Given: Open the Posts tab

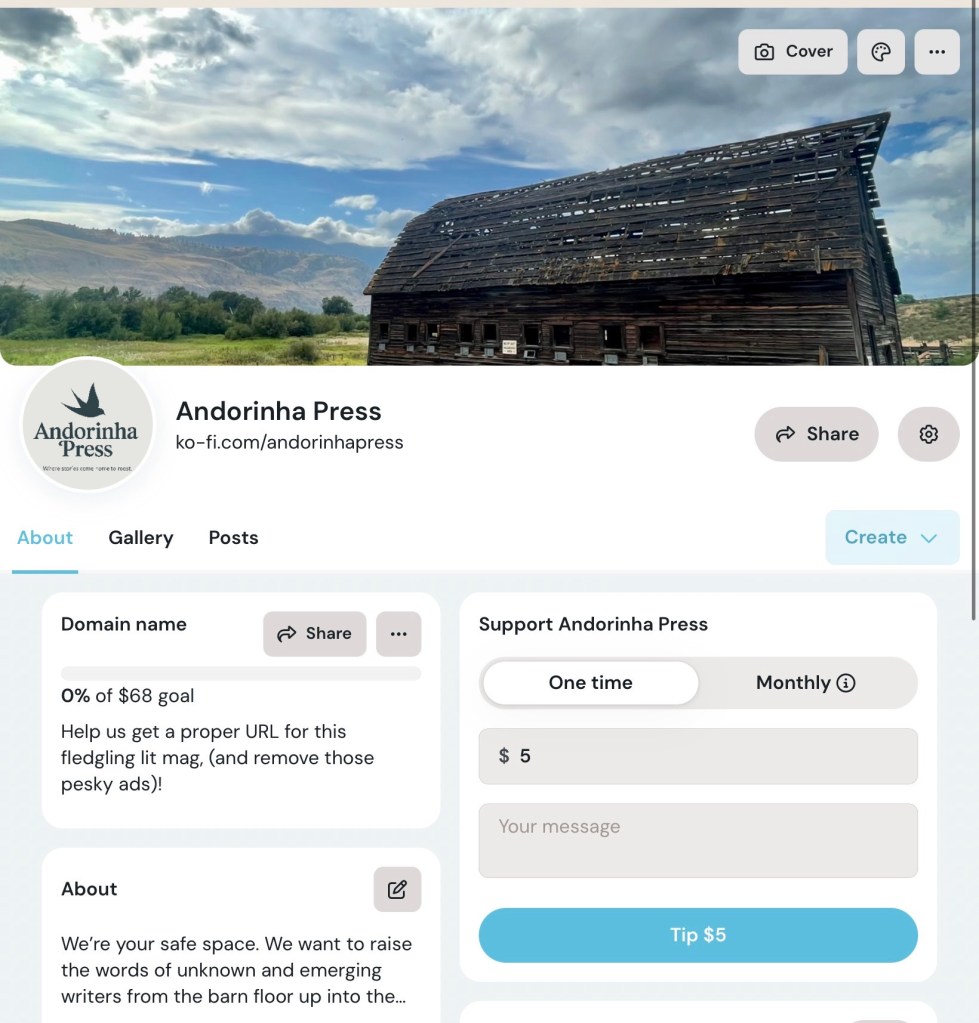Looking at the screenshot, I should pyautogui.click(x=233, y=537).
